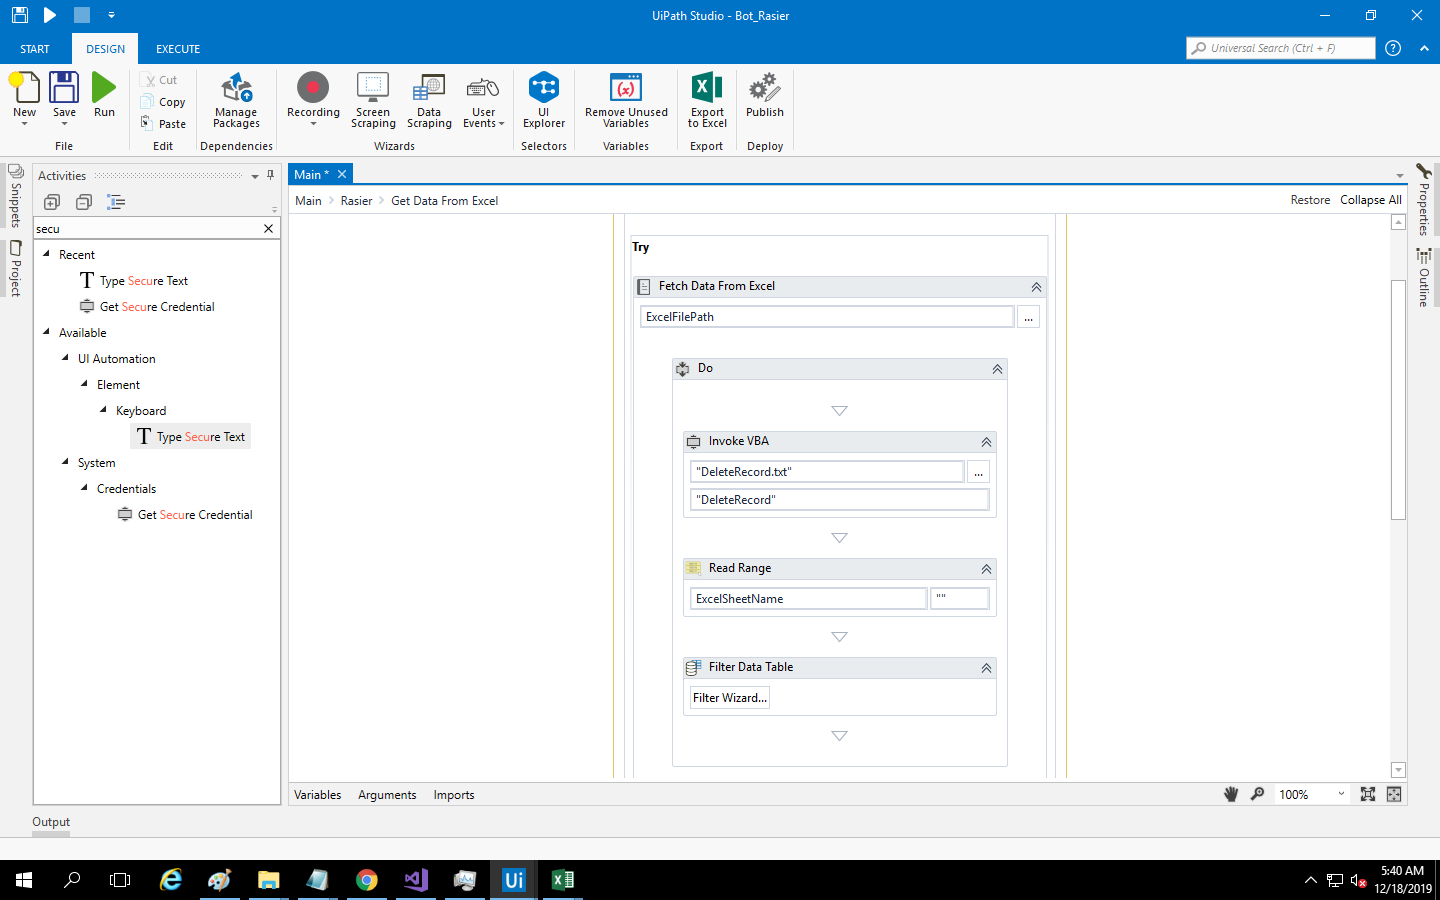Screen dimensions: 1440x900
Task: Launch the Screen Scraping wizard
Action: click(373, 100)
